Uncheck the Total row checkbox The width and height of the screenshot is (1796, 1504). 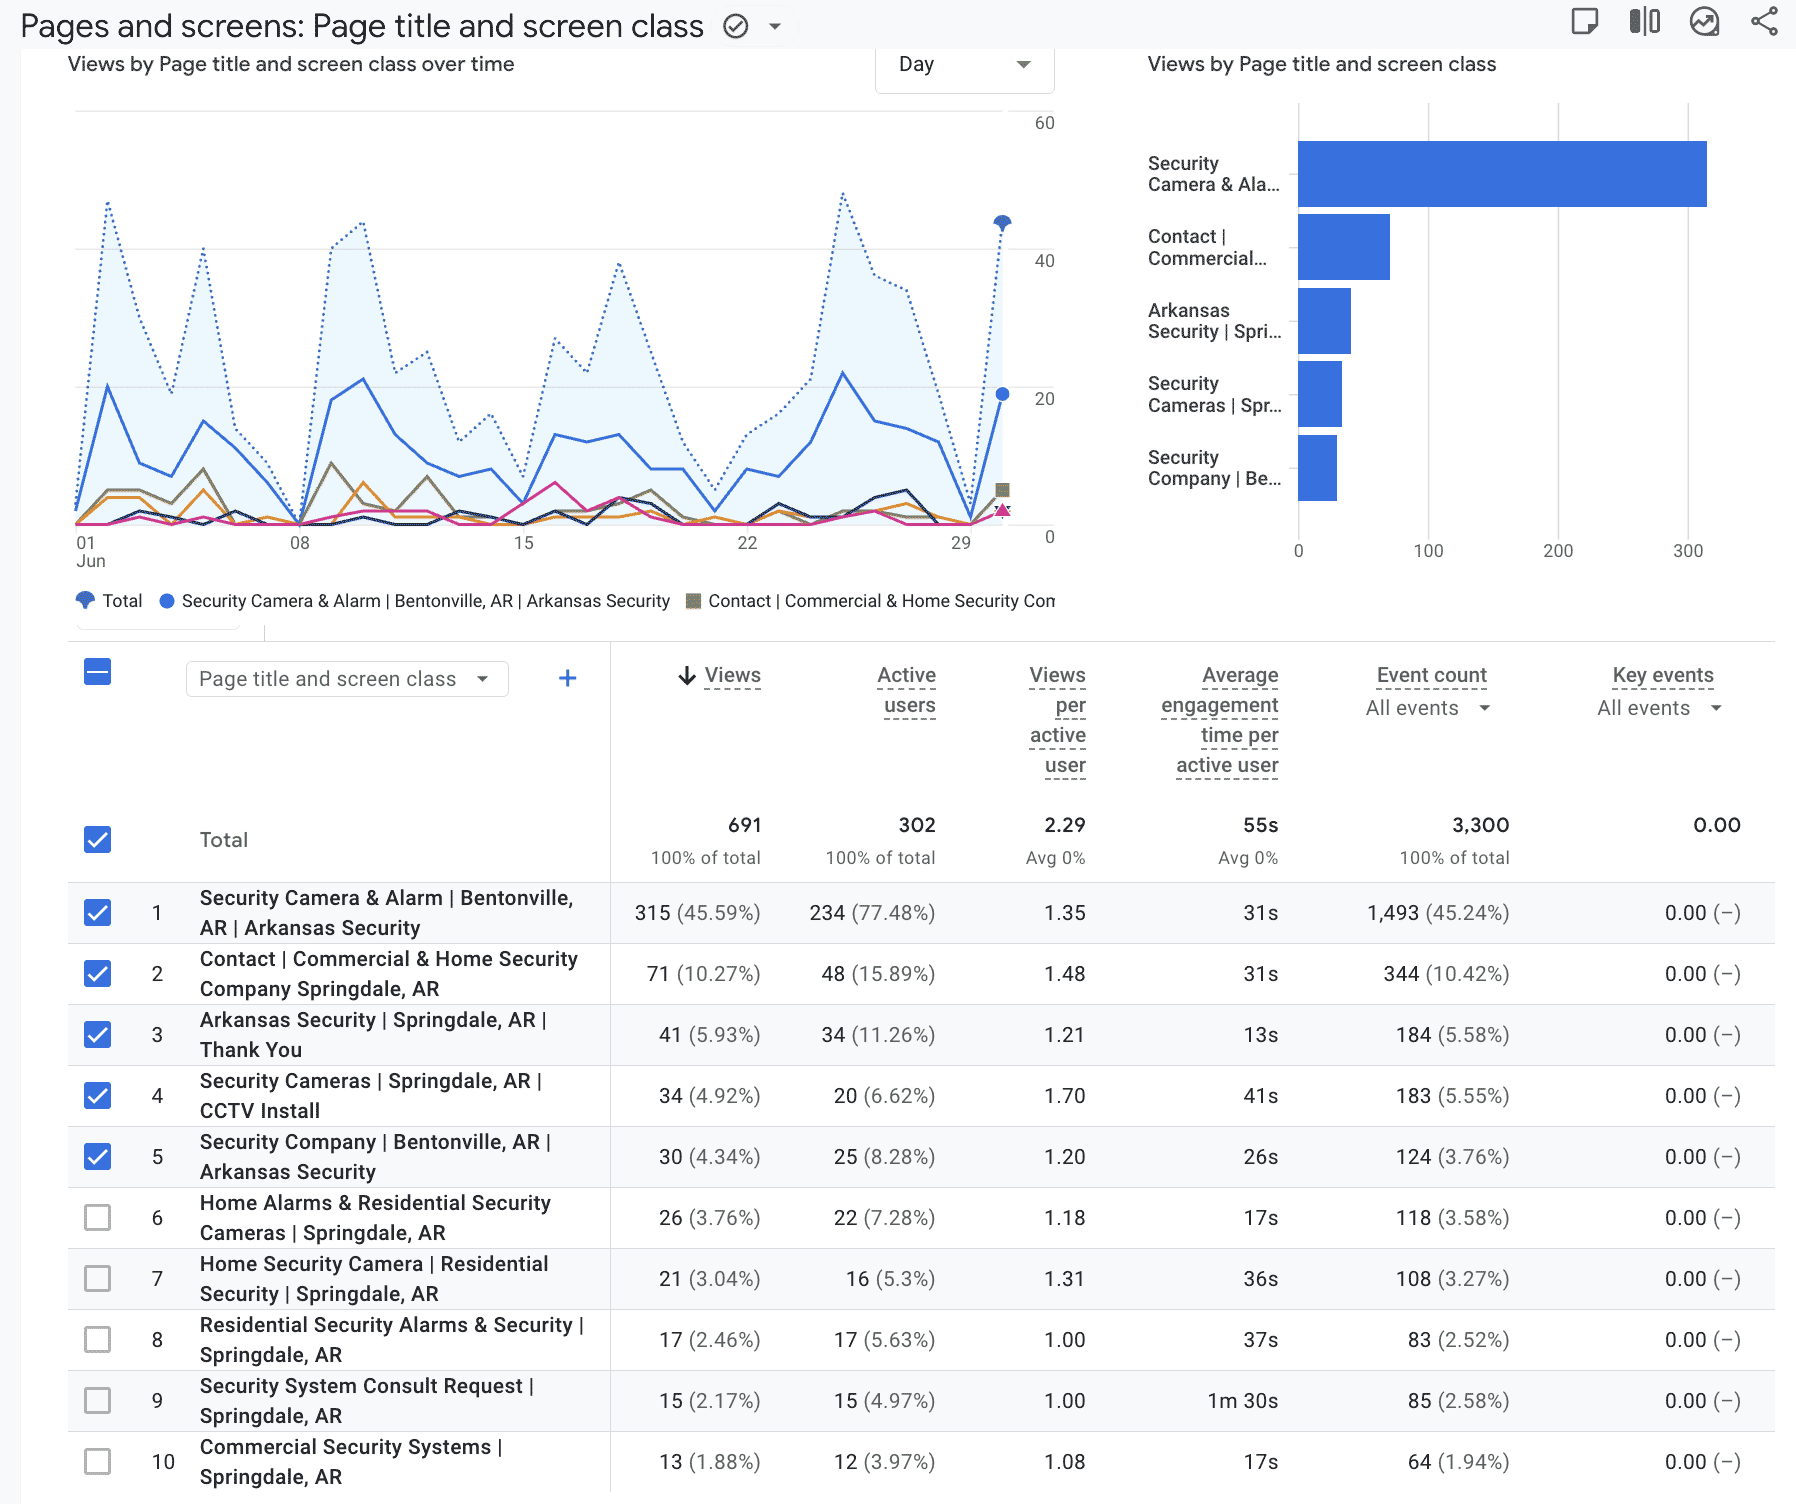tap(98, 840)
